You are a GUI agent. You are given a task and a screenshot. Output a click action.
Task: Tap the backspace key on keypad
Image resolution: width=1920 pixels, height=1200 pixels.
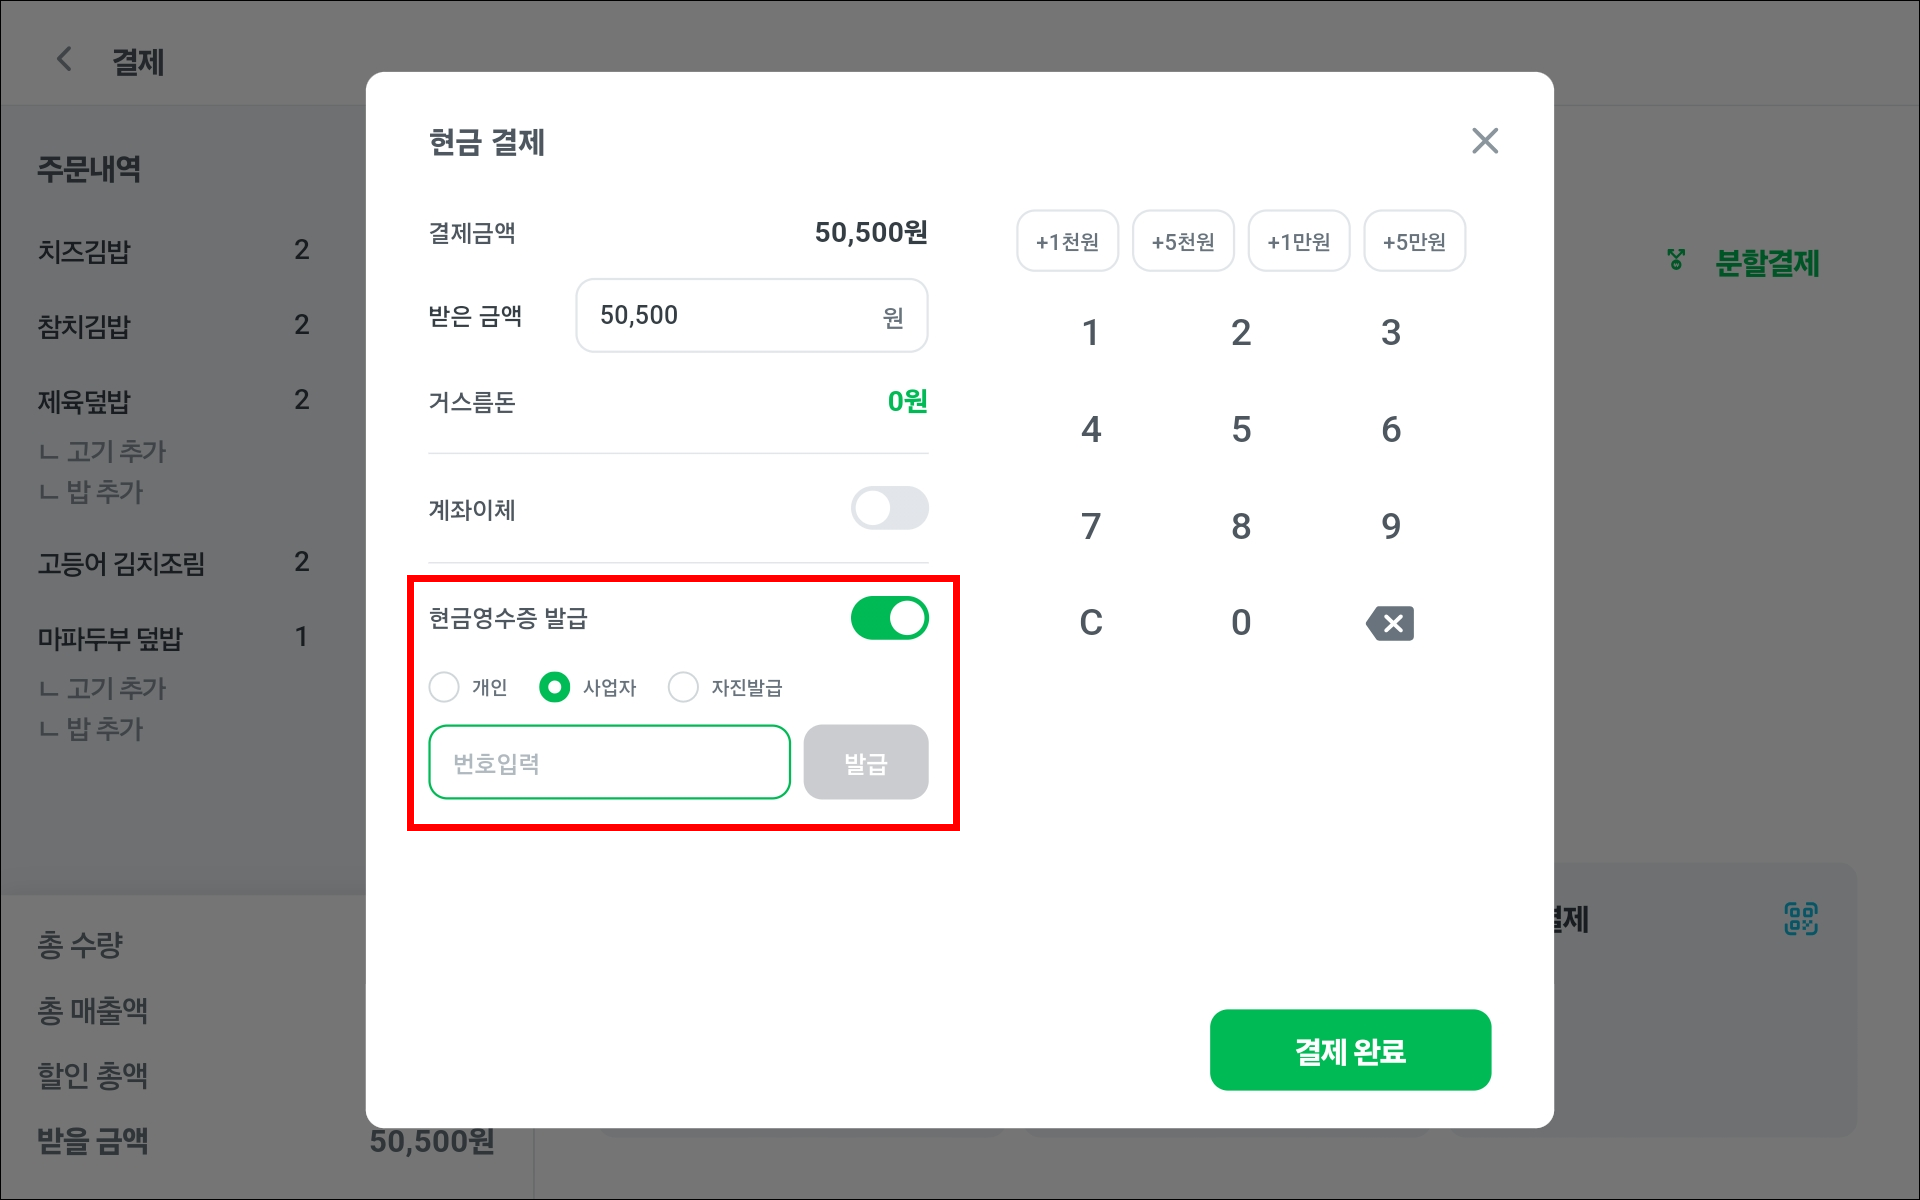coord(1390,623)
